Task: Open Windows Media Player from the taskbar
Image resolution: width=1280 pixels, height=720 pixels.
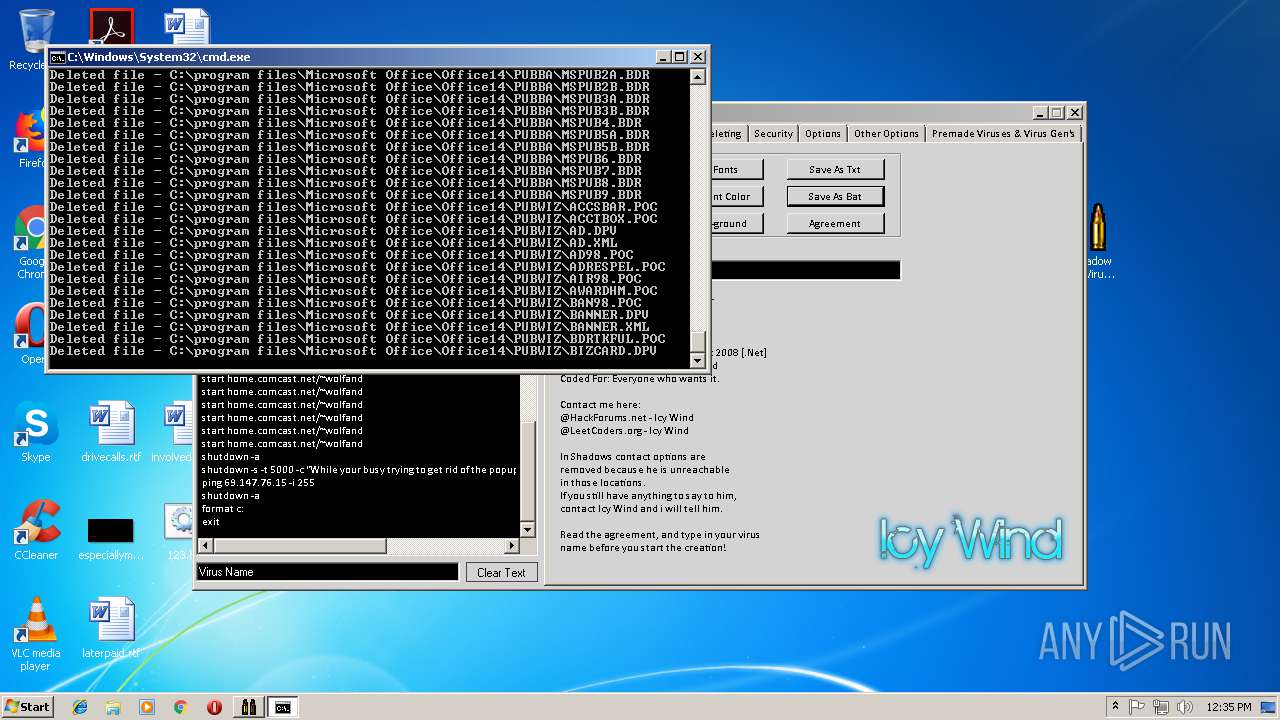Action: (x=147, y=707)
